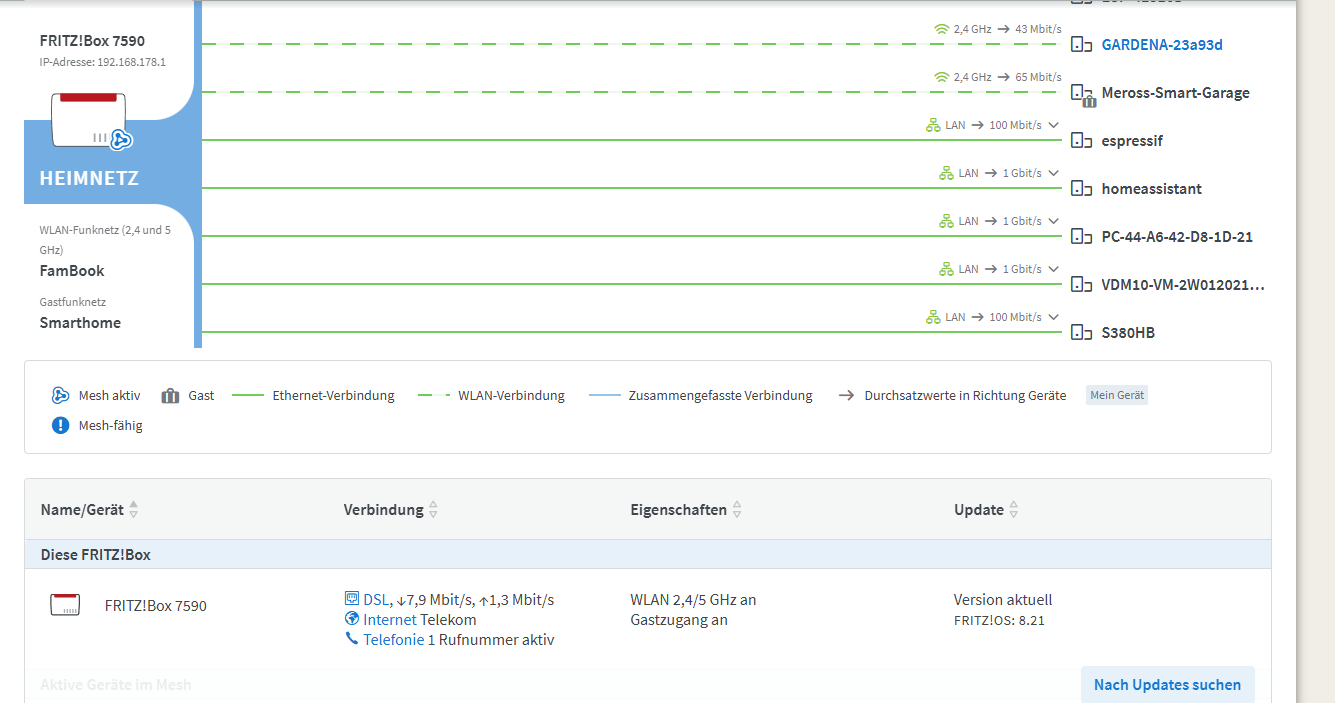Click the FRITZ!Box icon in the table row
This screenshot has height=703, width=1335.
[x=65, y=604]
